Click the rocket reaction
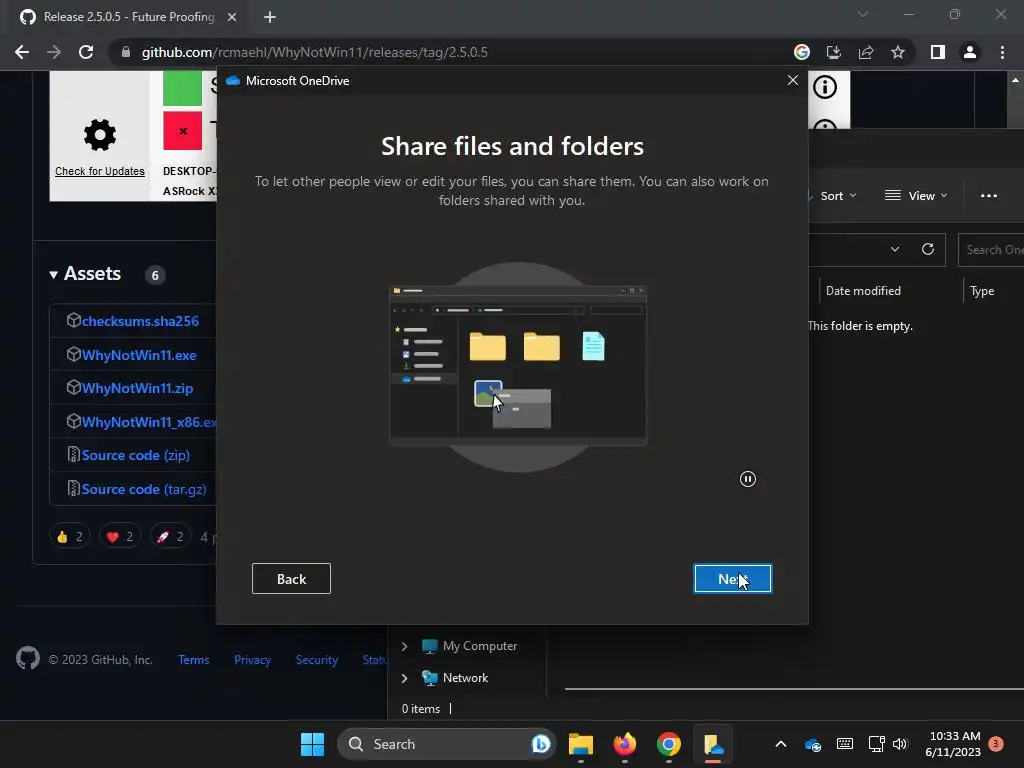This screenshot has height=768, width=1024. pos(170,537)
